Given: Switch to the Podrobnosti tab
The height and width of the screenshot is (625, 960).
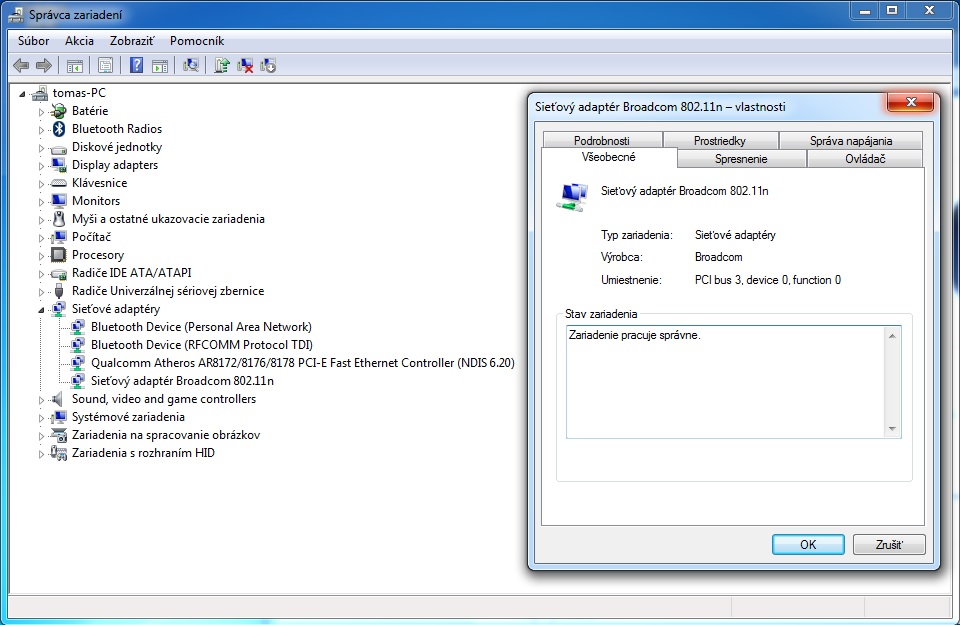Looking at the screenshot, I should click(x=602, y=140).
